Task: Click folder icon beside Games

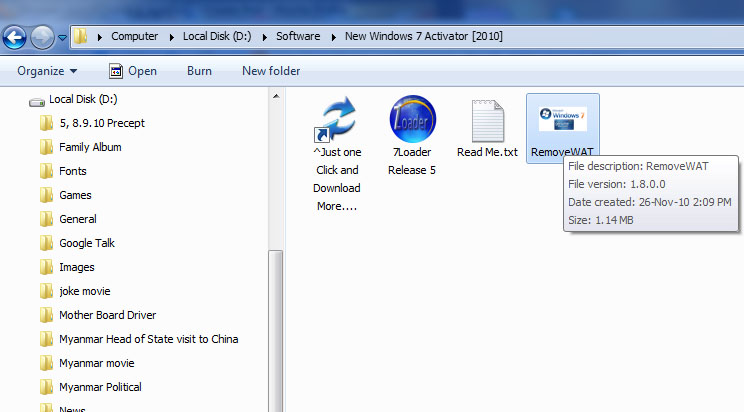Action: [x=46, y=195]
